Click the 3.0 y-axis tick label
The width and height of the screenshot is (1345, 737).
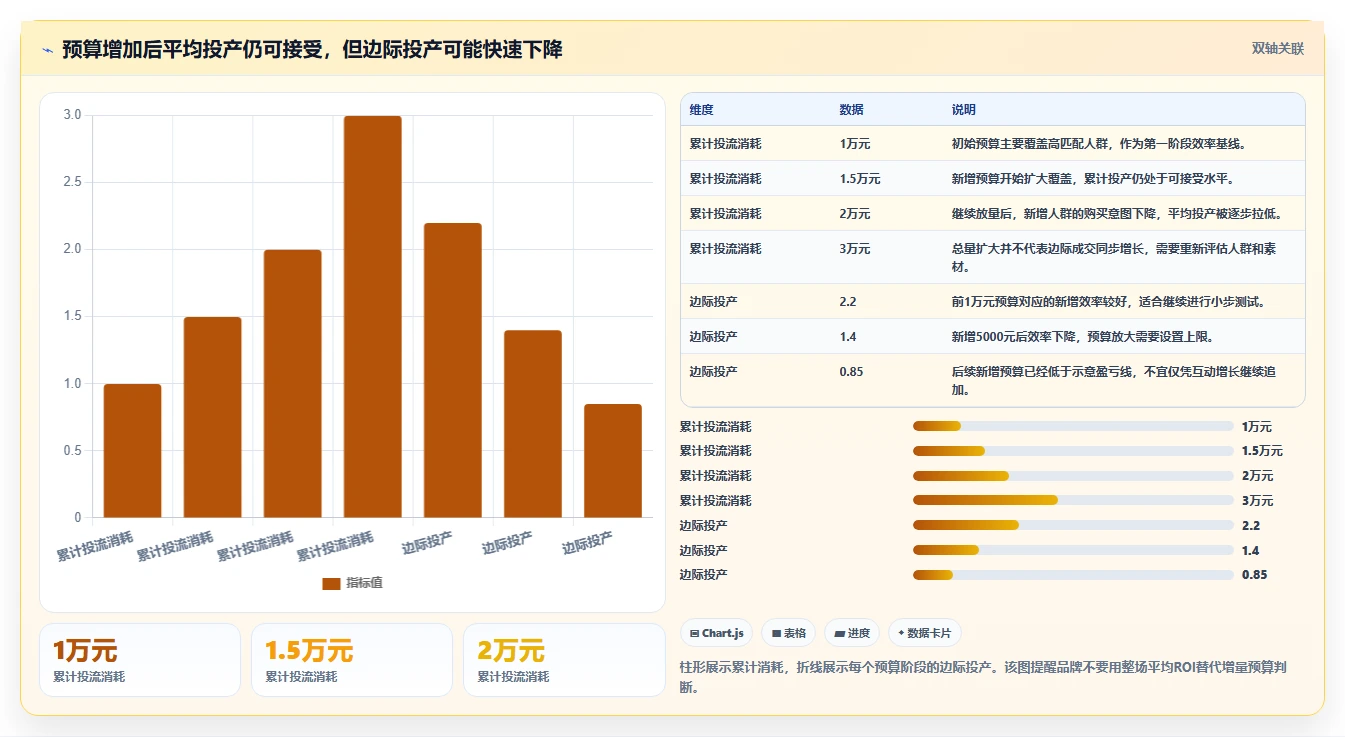point(72,115)
